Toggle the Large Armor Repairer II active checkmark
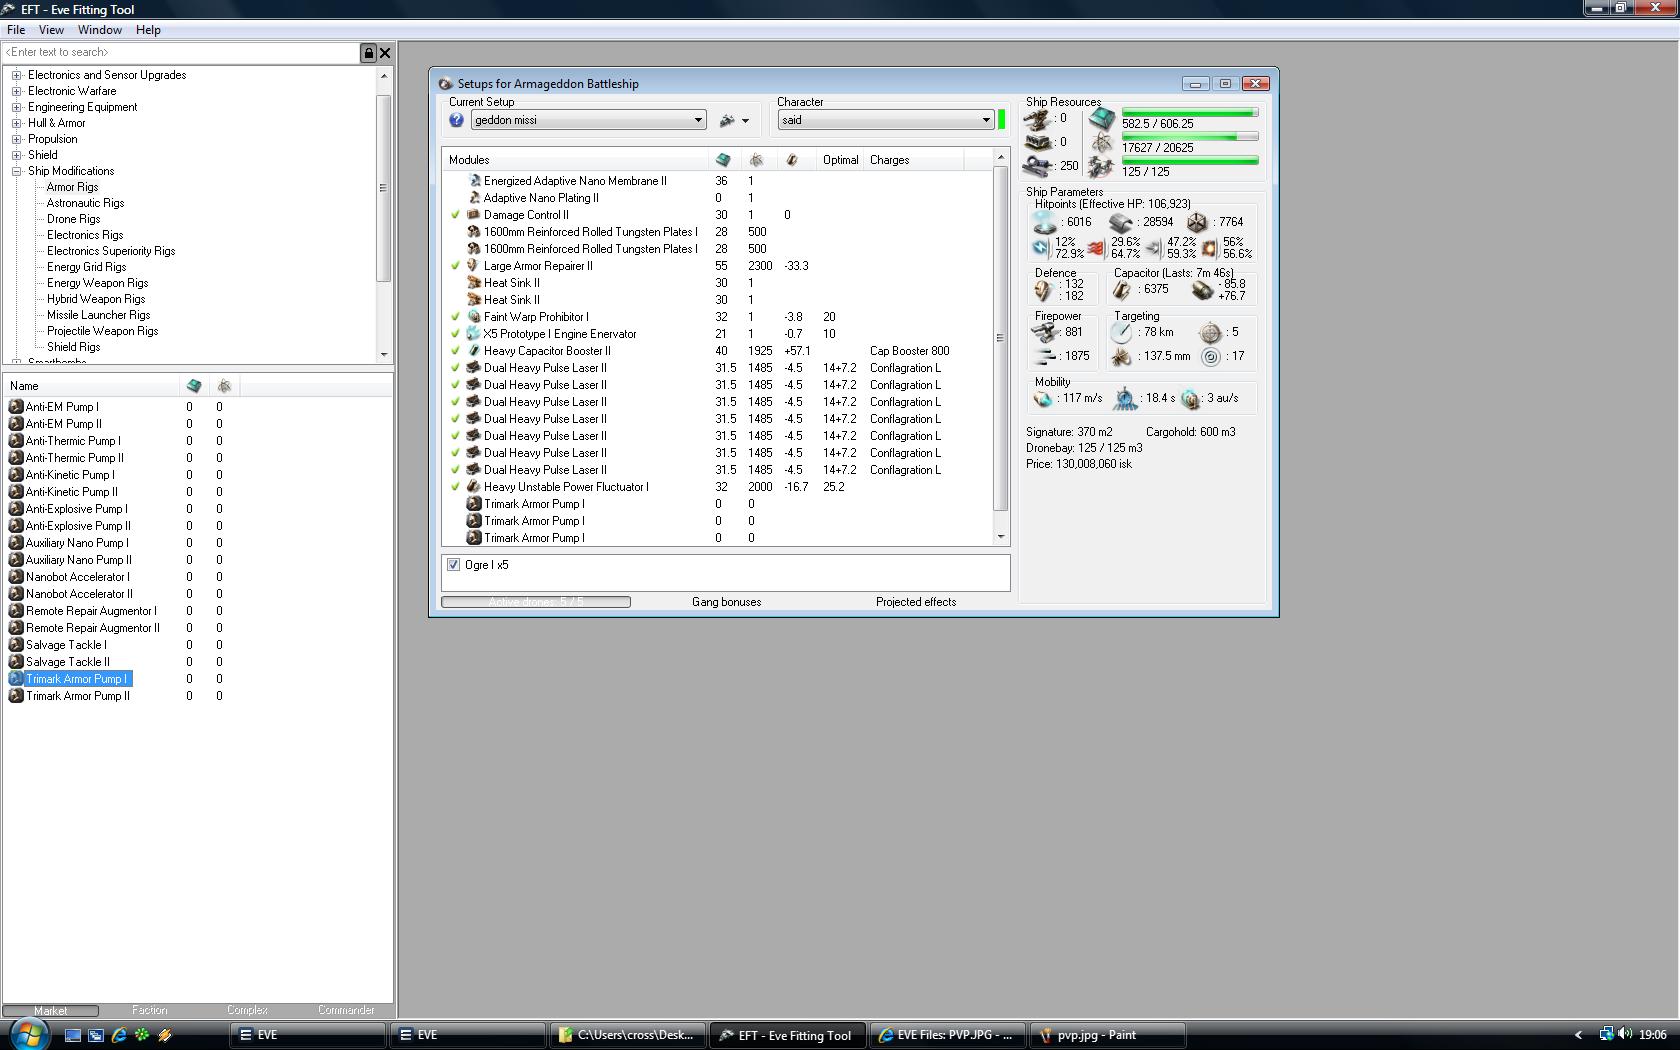1680x1050 pixels. (456, 266)
